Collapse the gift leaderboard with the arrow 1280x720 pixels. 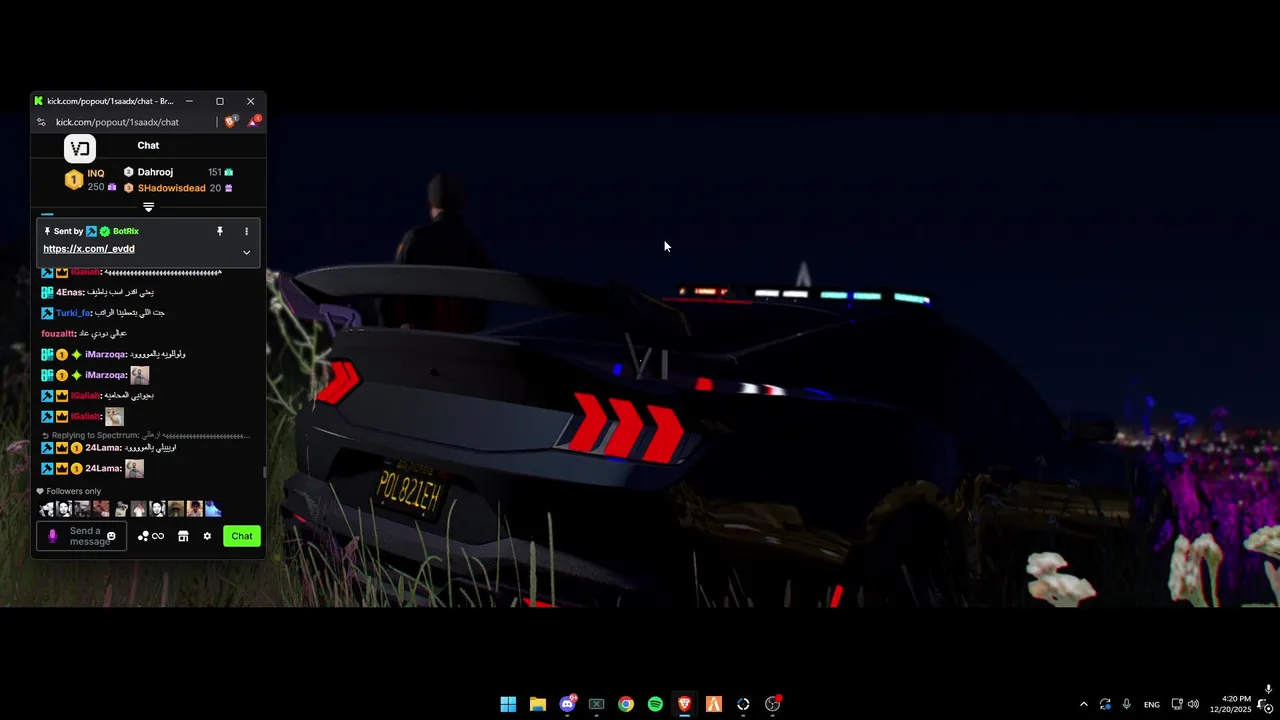click(x=148, y=207)
